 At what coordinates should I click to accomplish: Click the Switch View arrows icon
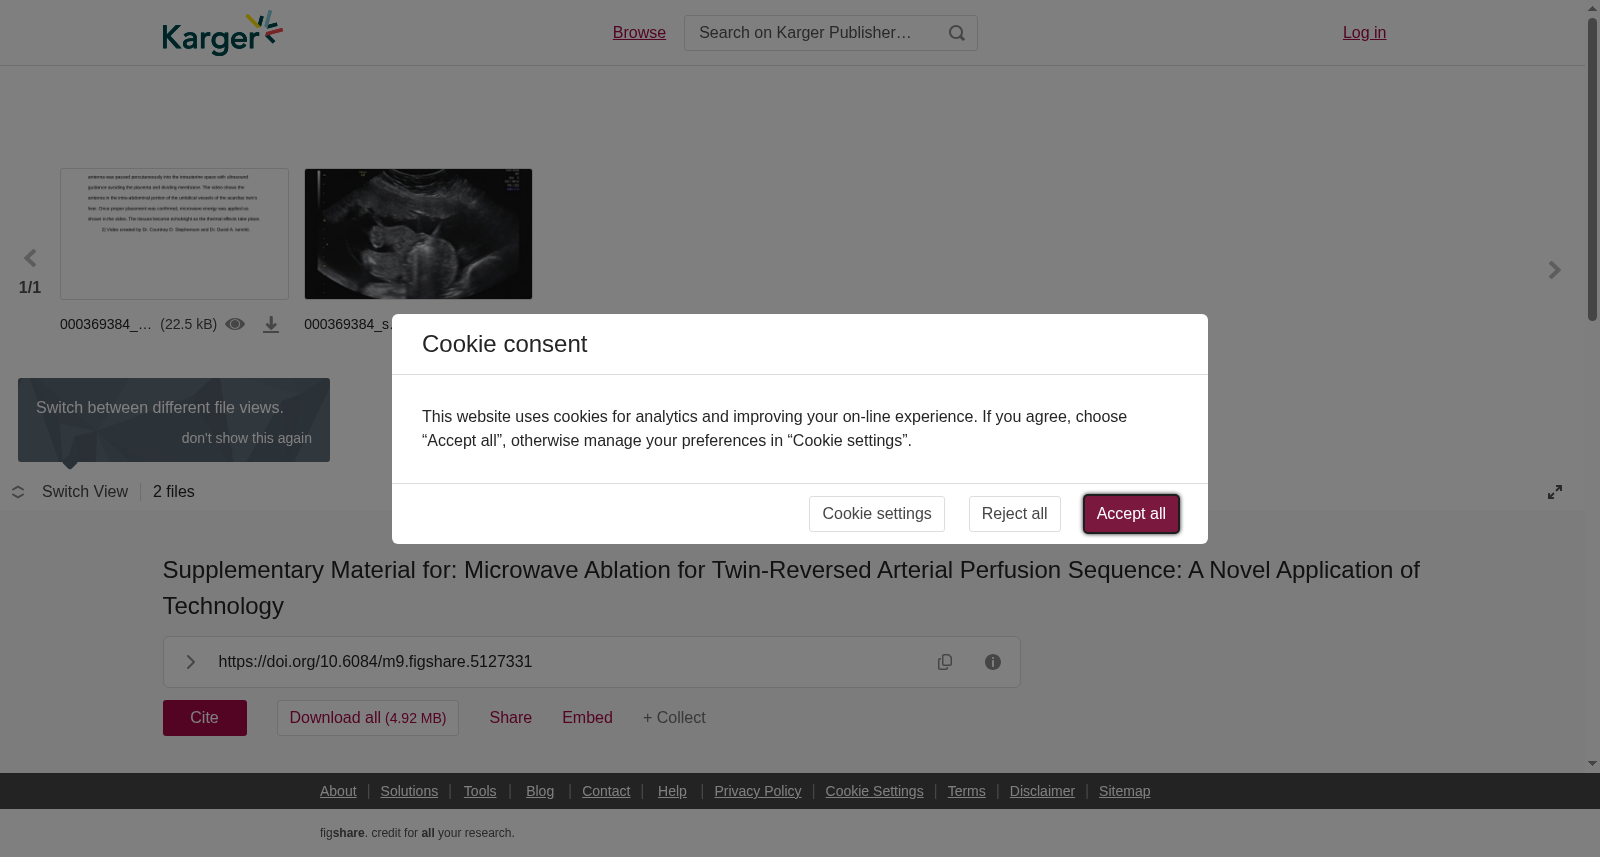pyautogui.click(x=18, y=492)
